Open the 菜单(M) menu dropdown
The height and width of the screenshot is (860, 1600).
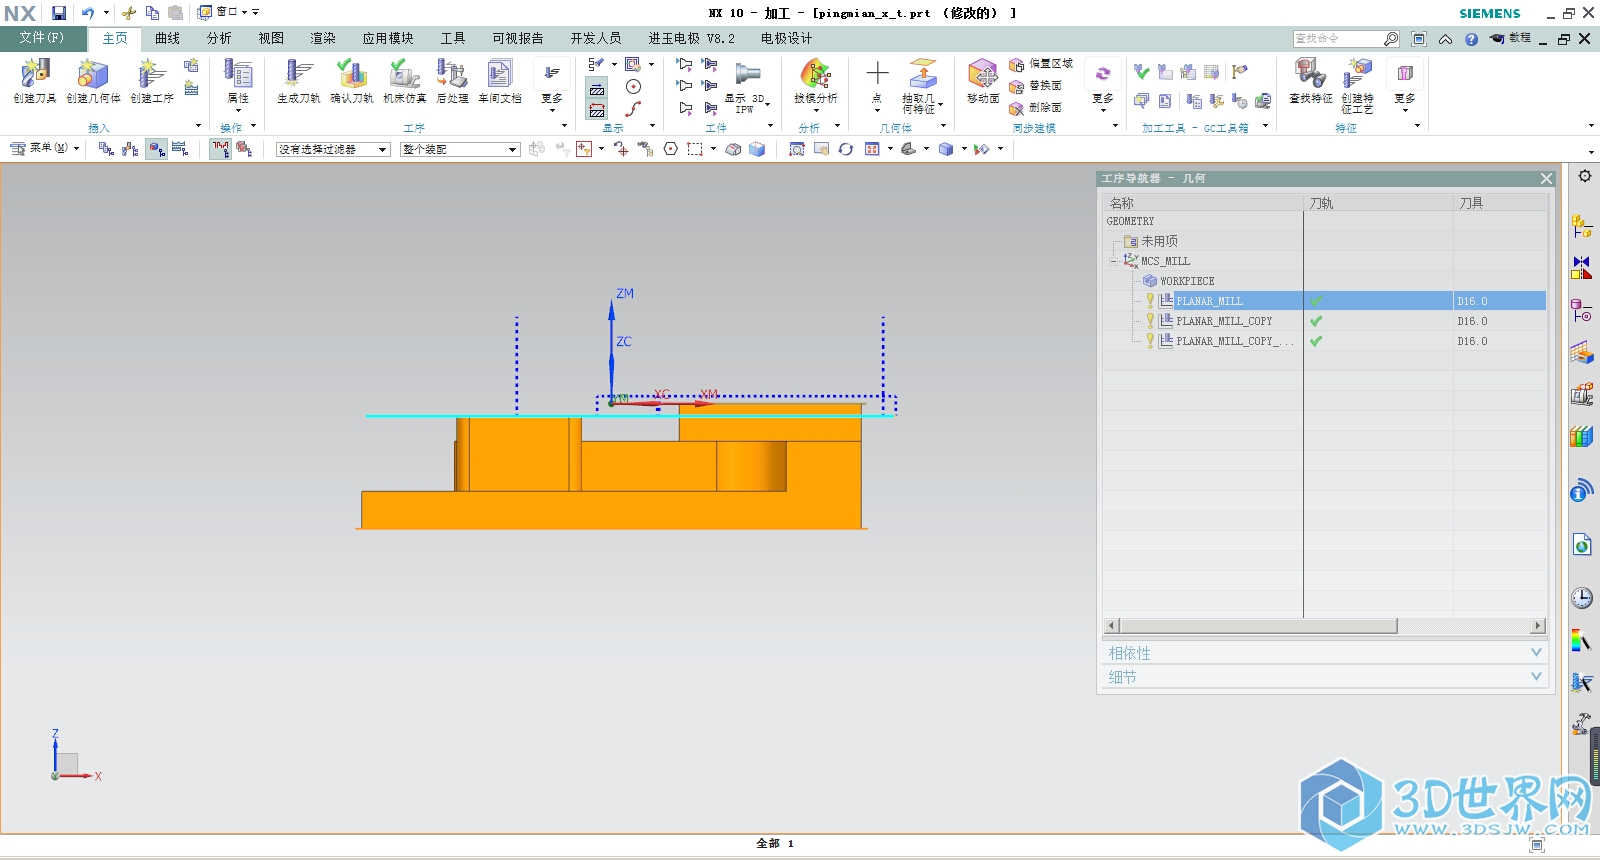(x=44, y=148)
